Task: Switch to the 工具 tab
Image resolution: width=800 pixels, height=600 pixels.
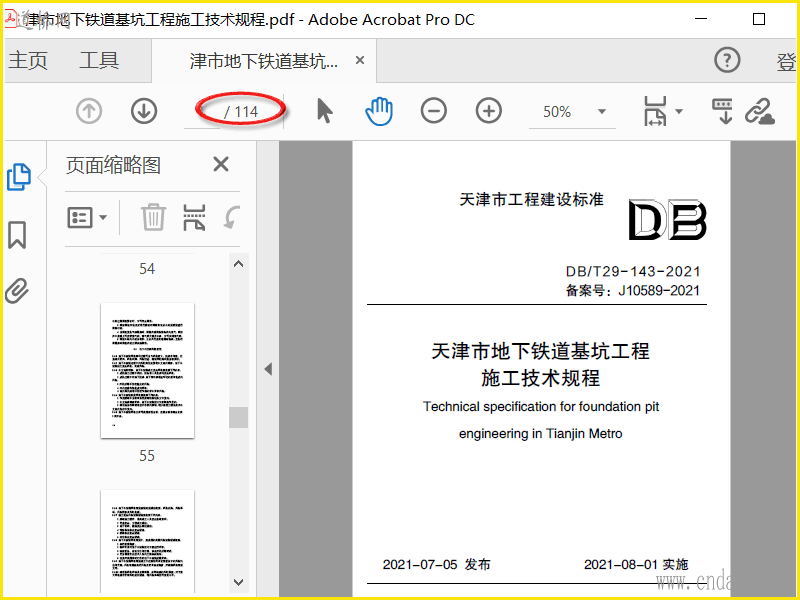Action: (x=99, y=61)
